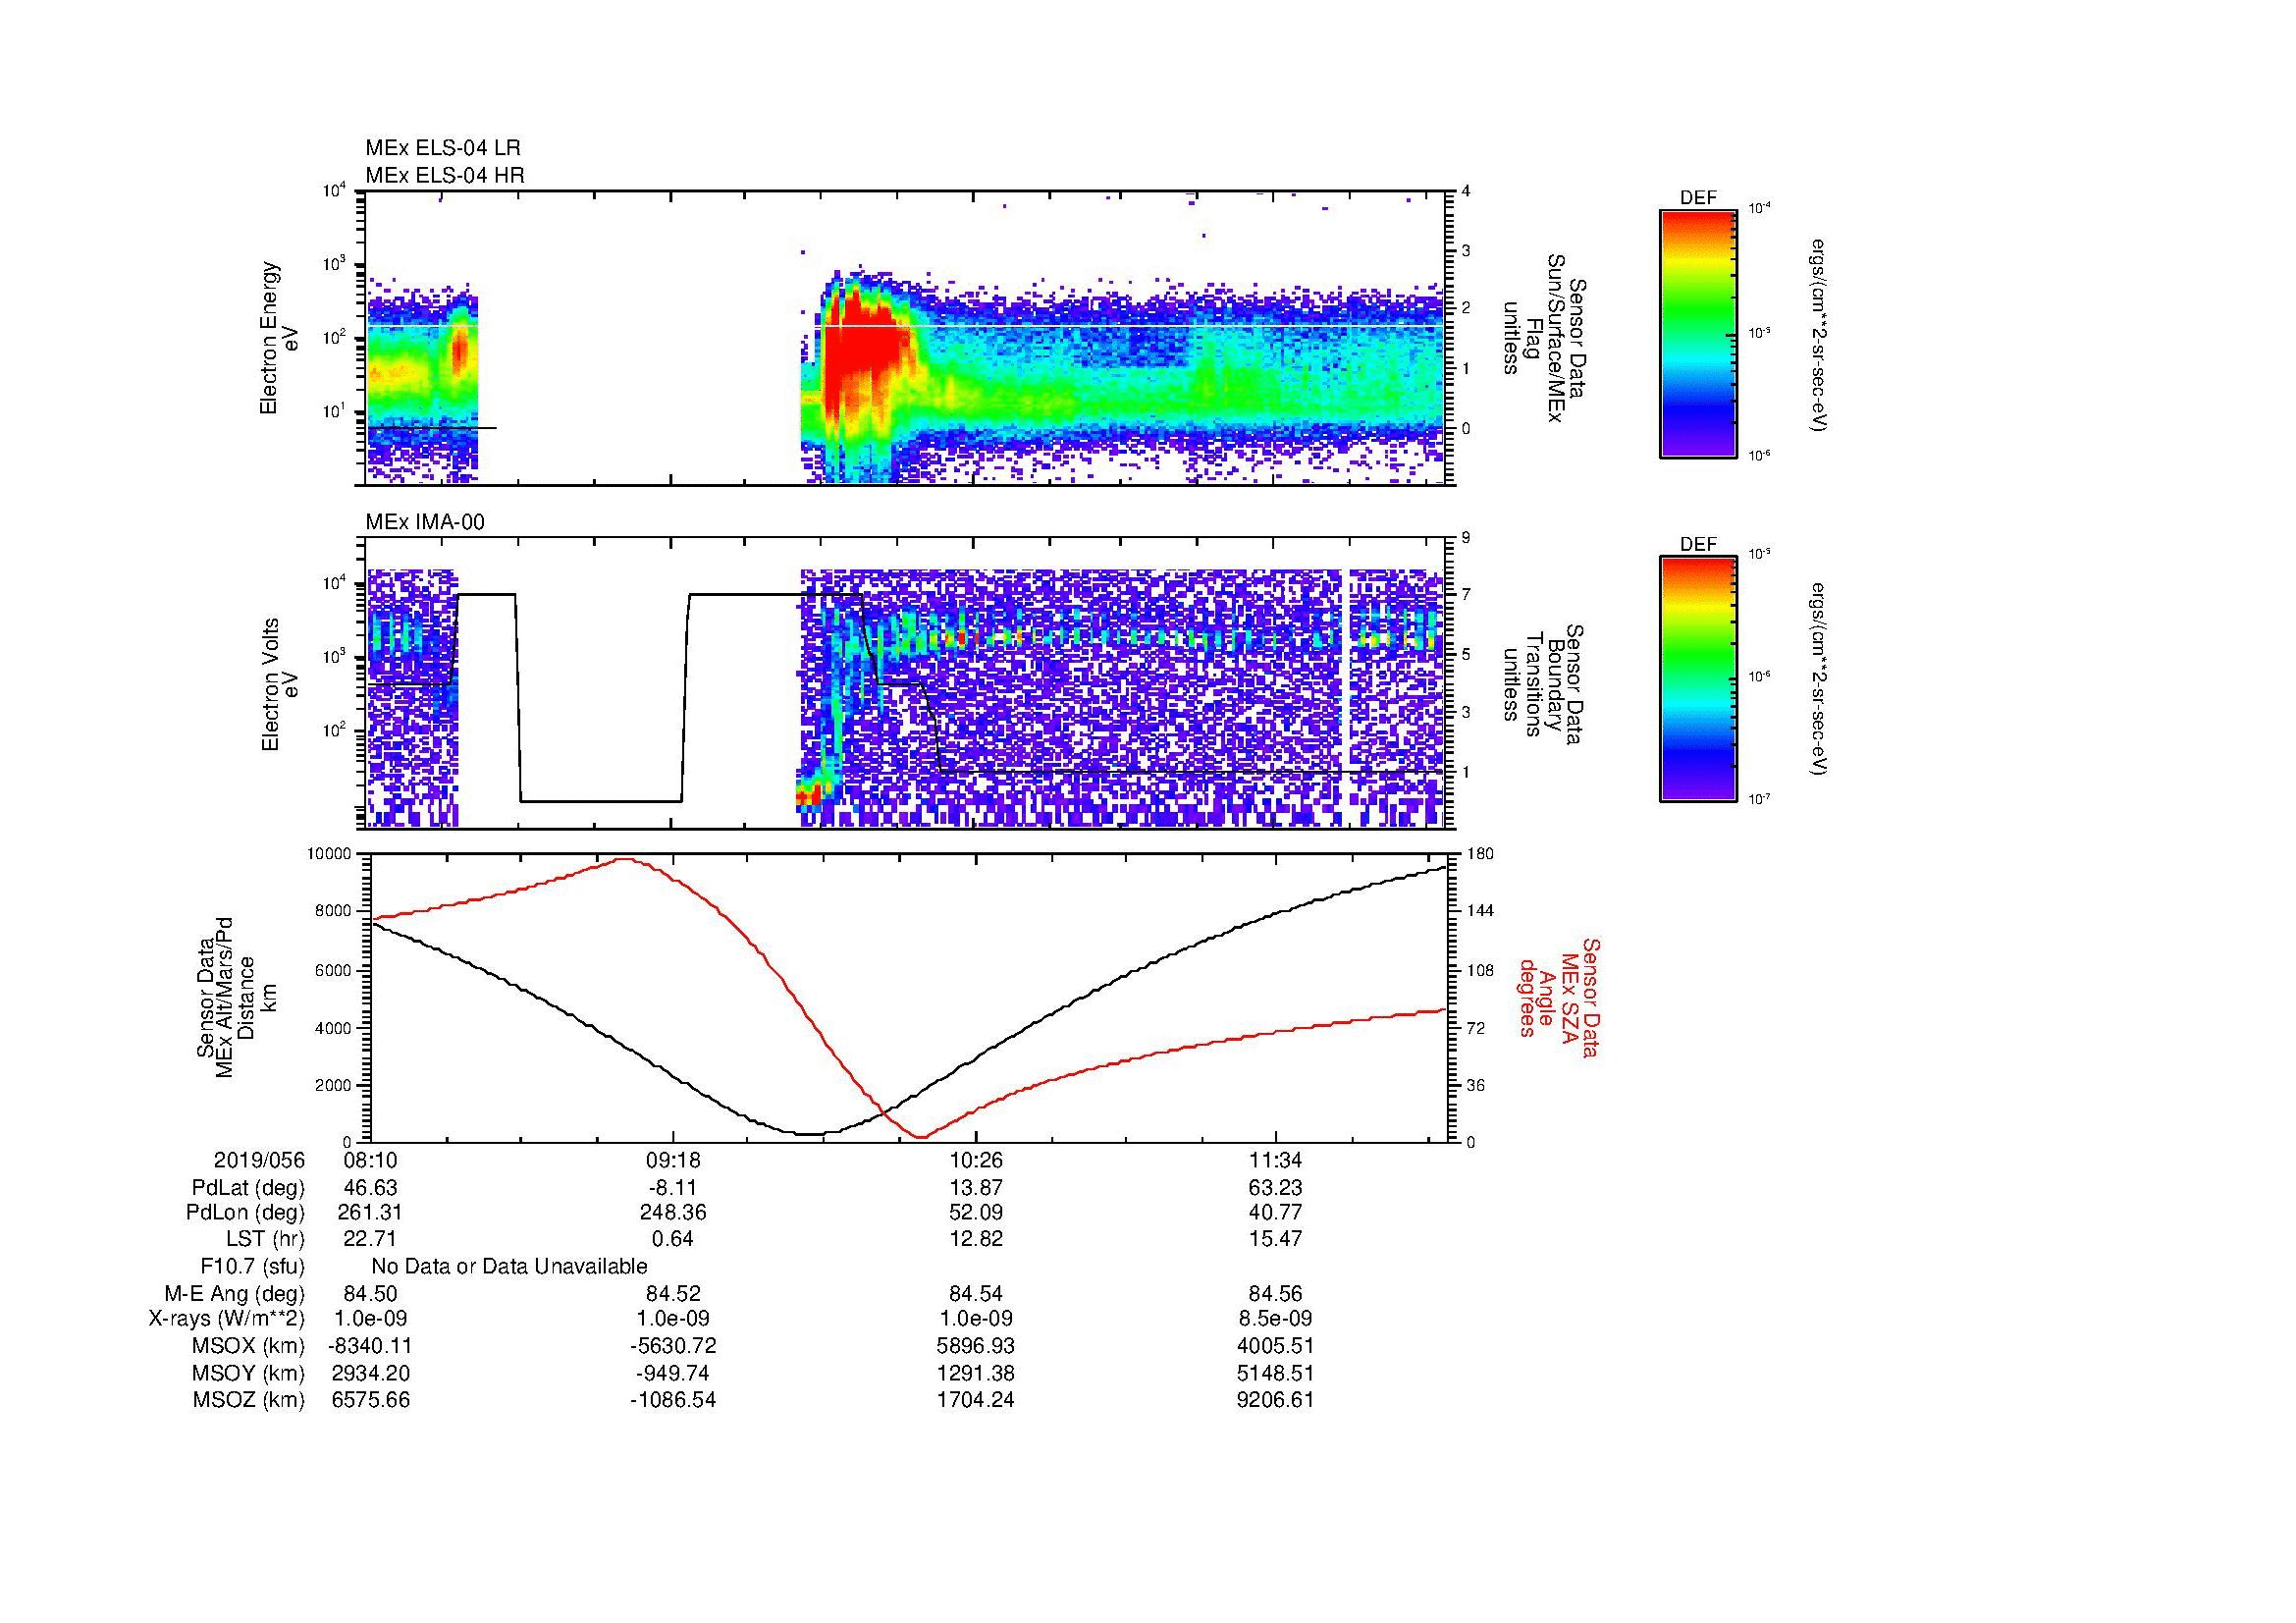Click the 'PdLat (deg)' row label

click(248, 1188)
